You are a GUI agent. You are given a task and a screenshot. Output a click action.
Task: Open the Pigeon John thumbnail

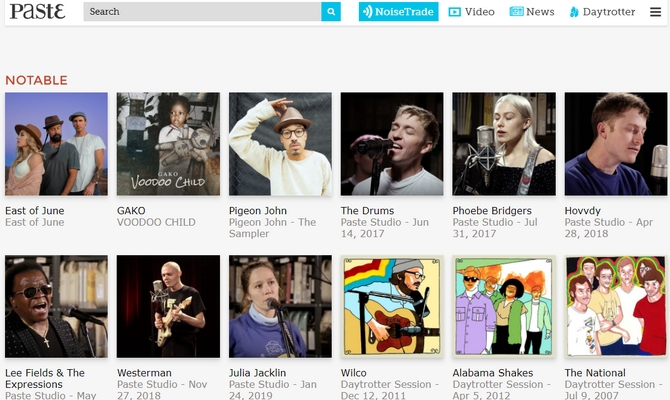coord(280,144)
